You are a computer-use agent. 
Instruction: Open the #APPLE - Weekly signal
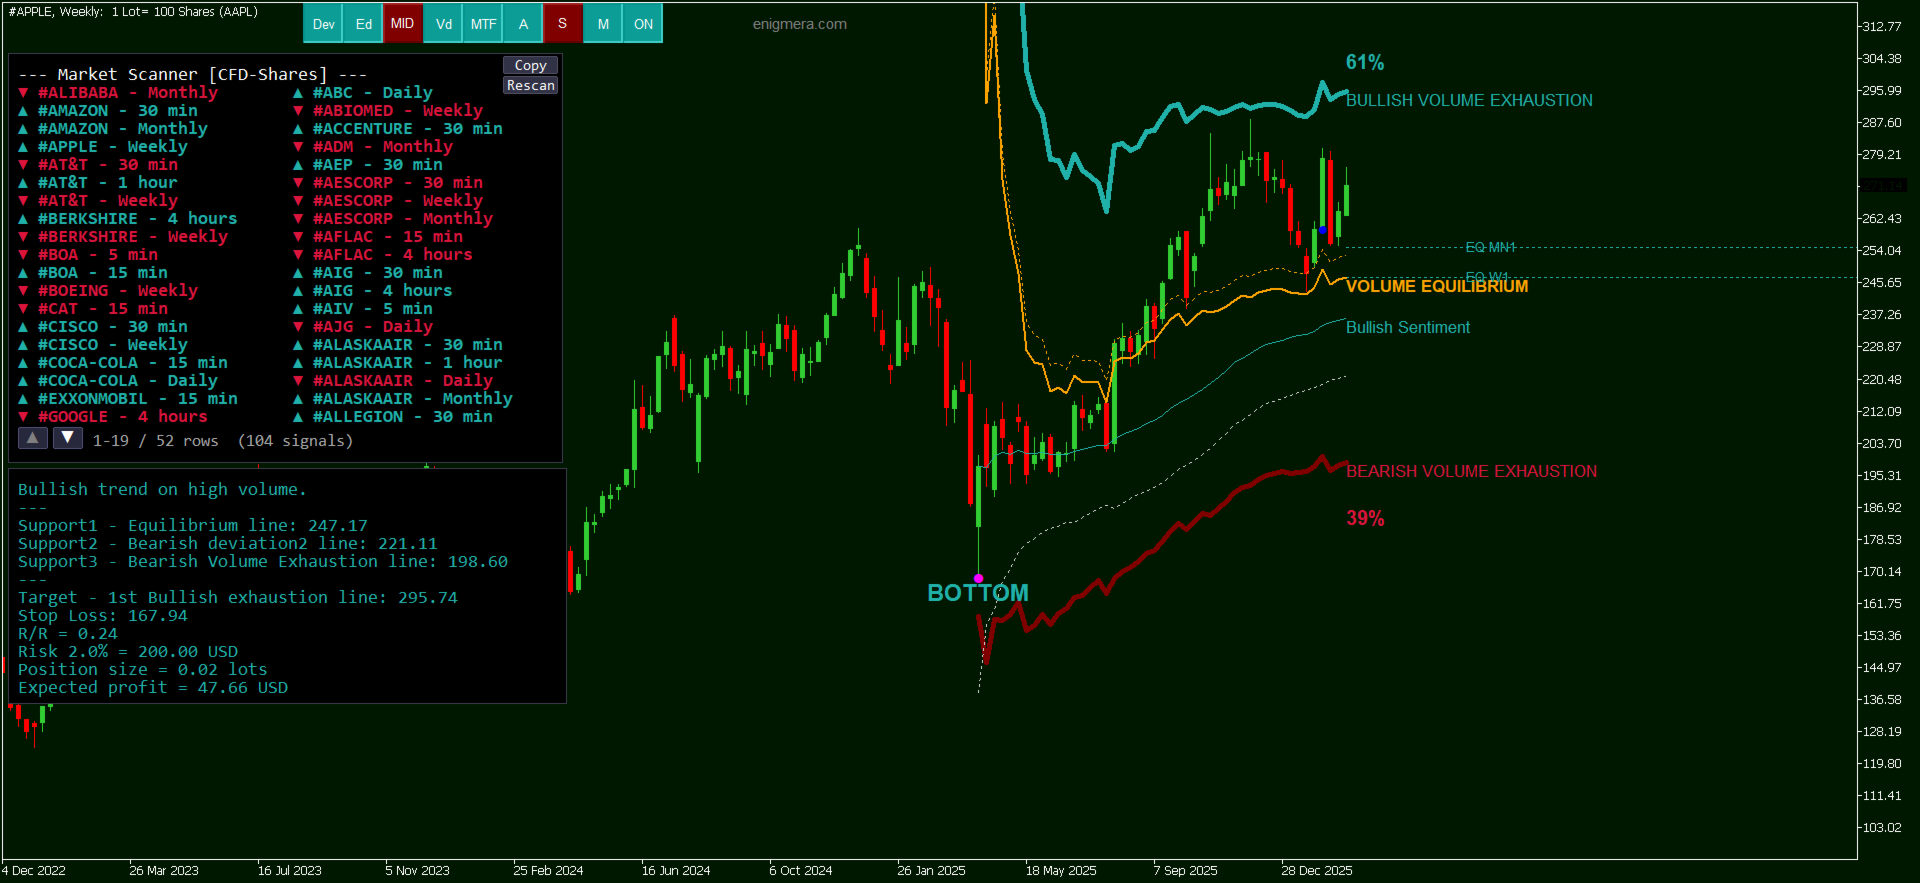click(x=103, y=147)
